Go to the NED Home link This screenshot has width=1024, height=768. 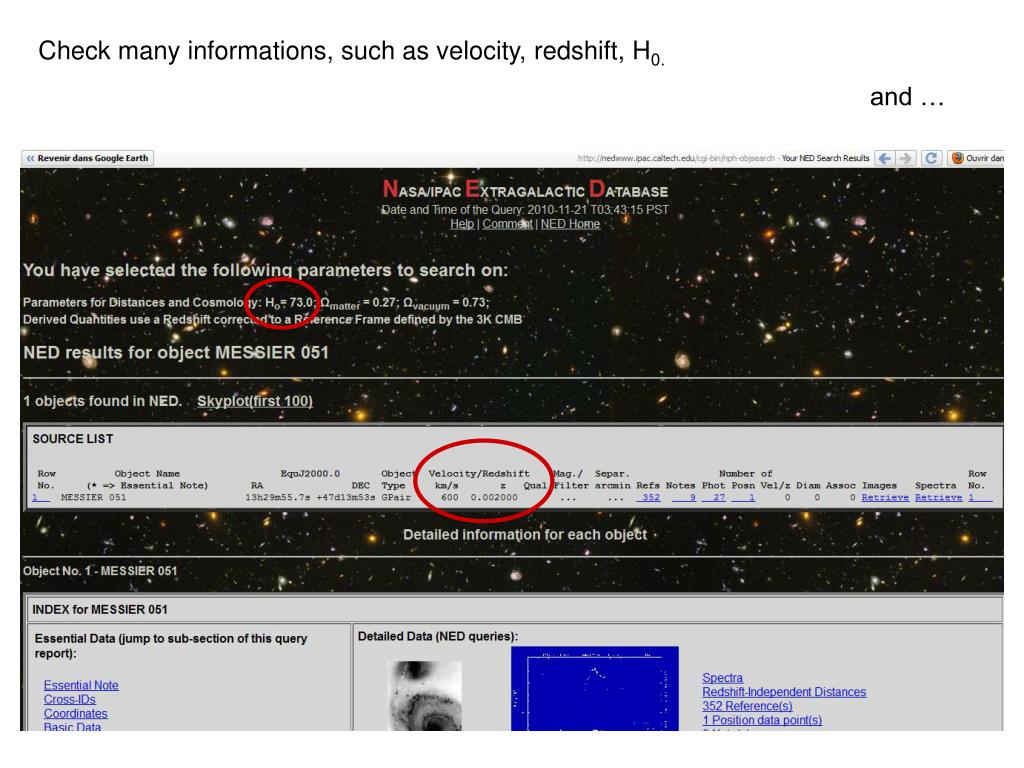tap(570, 224)
